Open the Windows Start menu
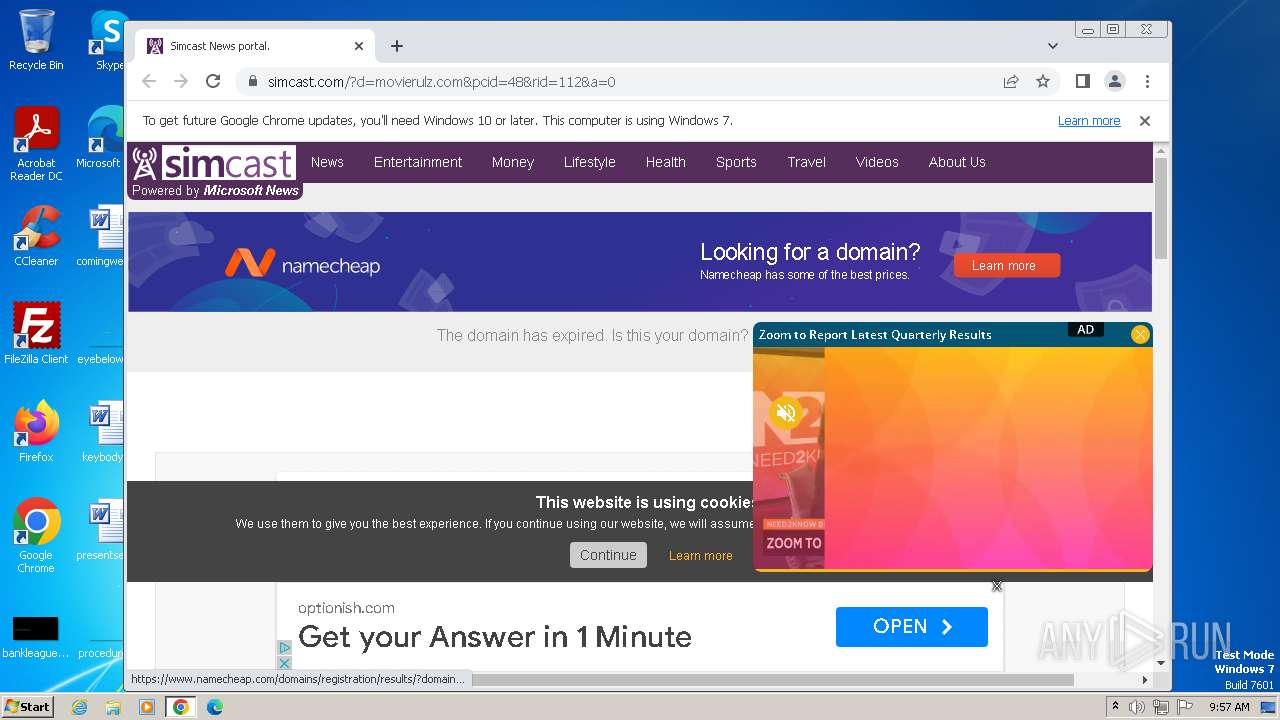Image resolution: width=1280 pixels, height=720 pixels. pos(27,706)
